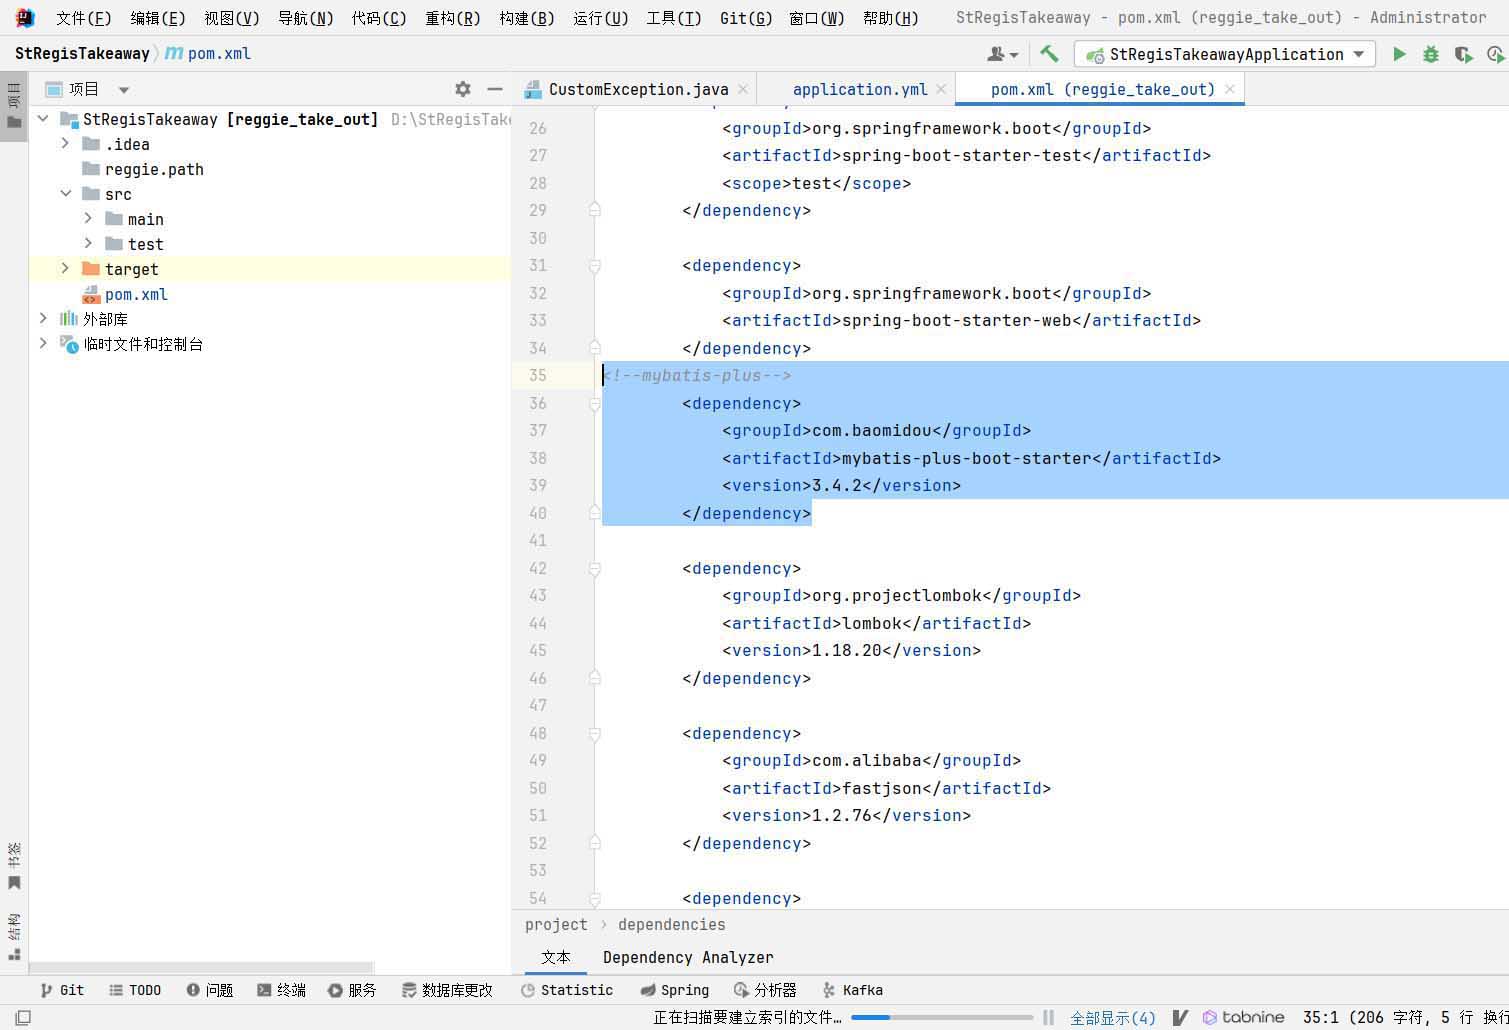Open the Refactor (重构) menu

coord(453,18)
